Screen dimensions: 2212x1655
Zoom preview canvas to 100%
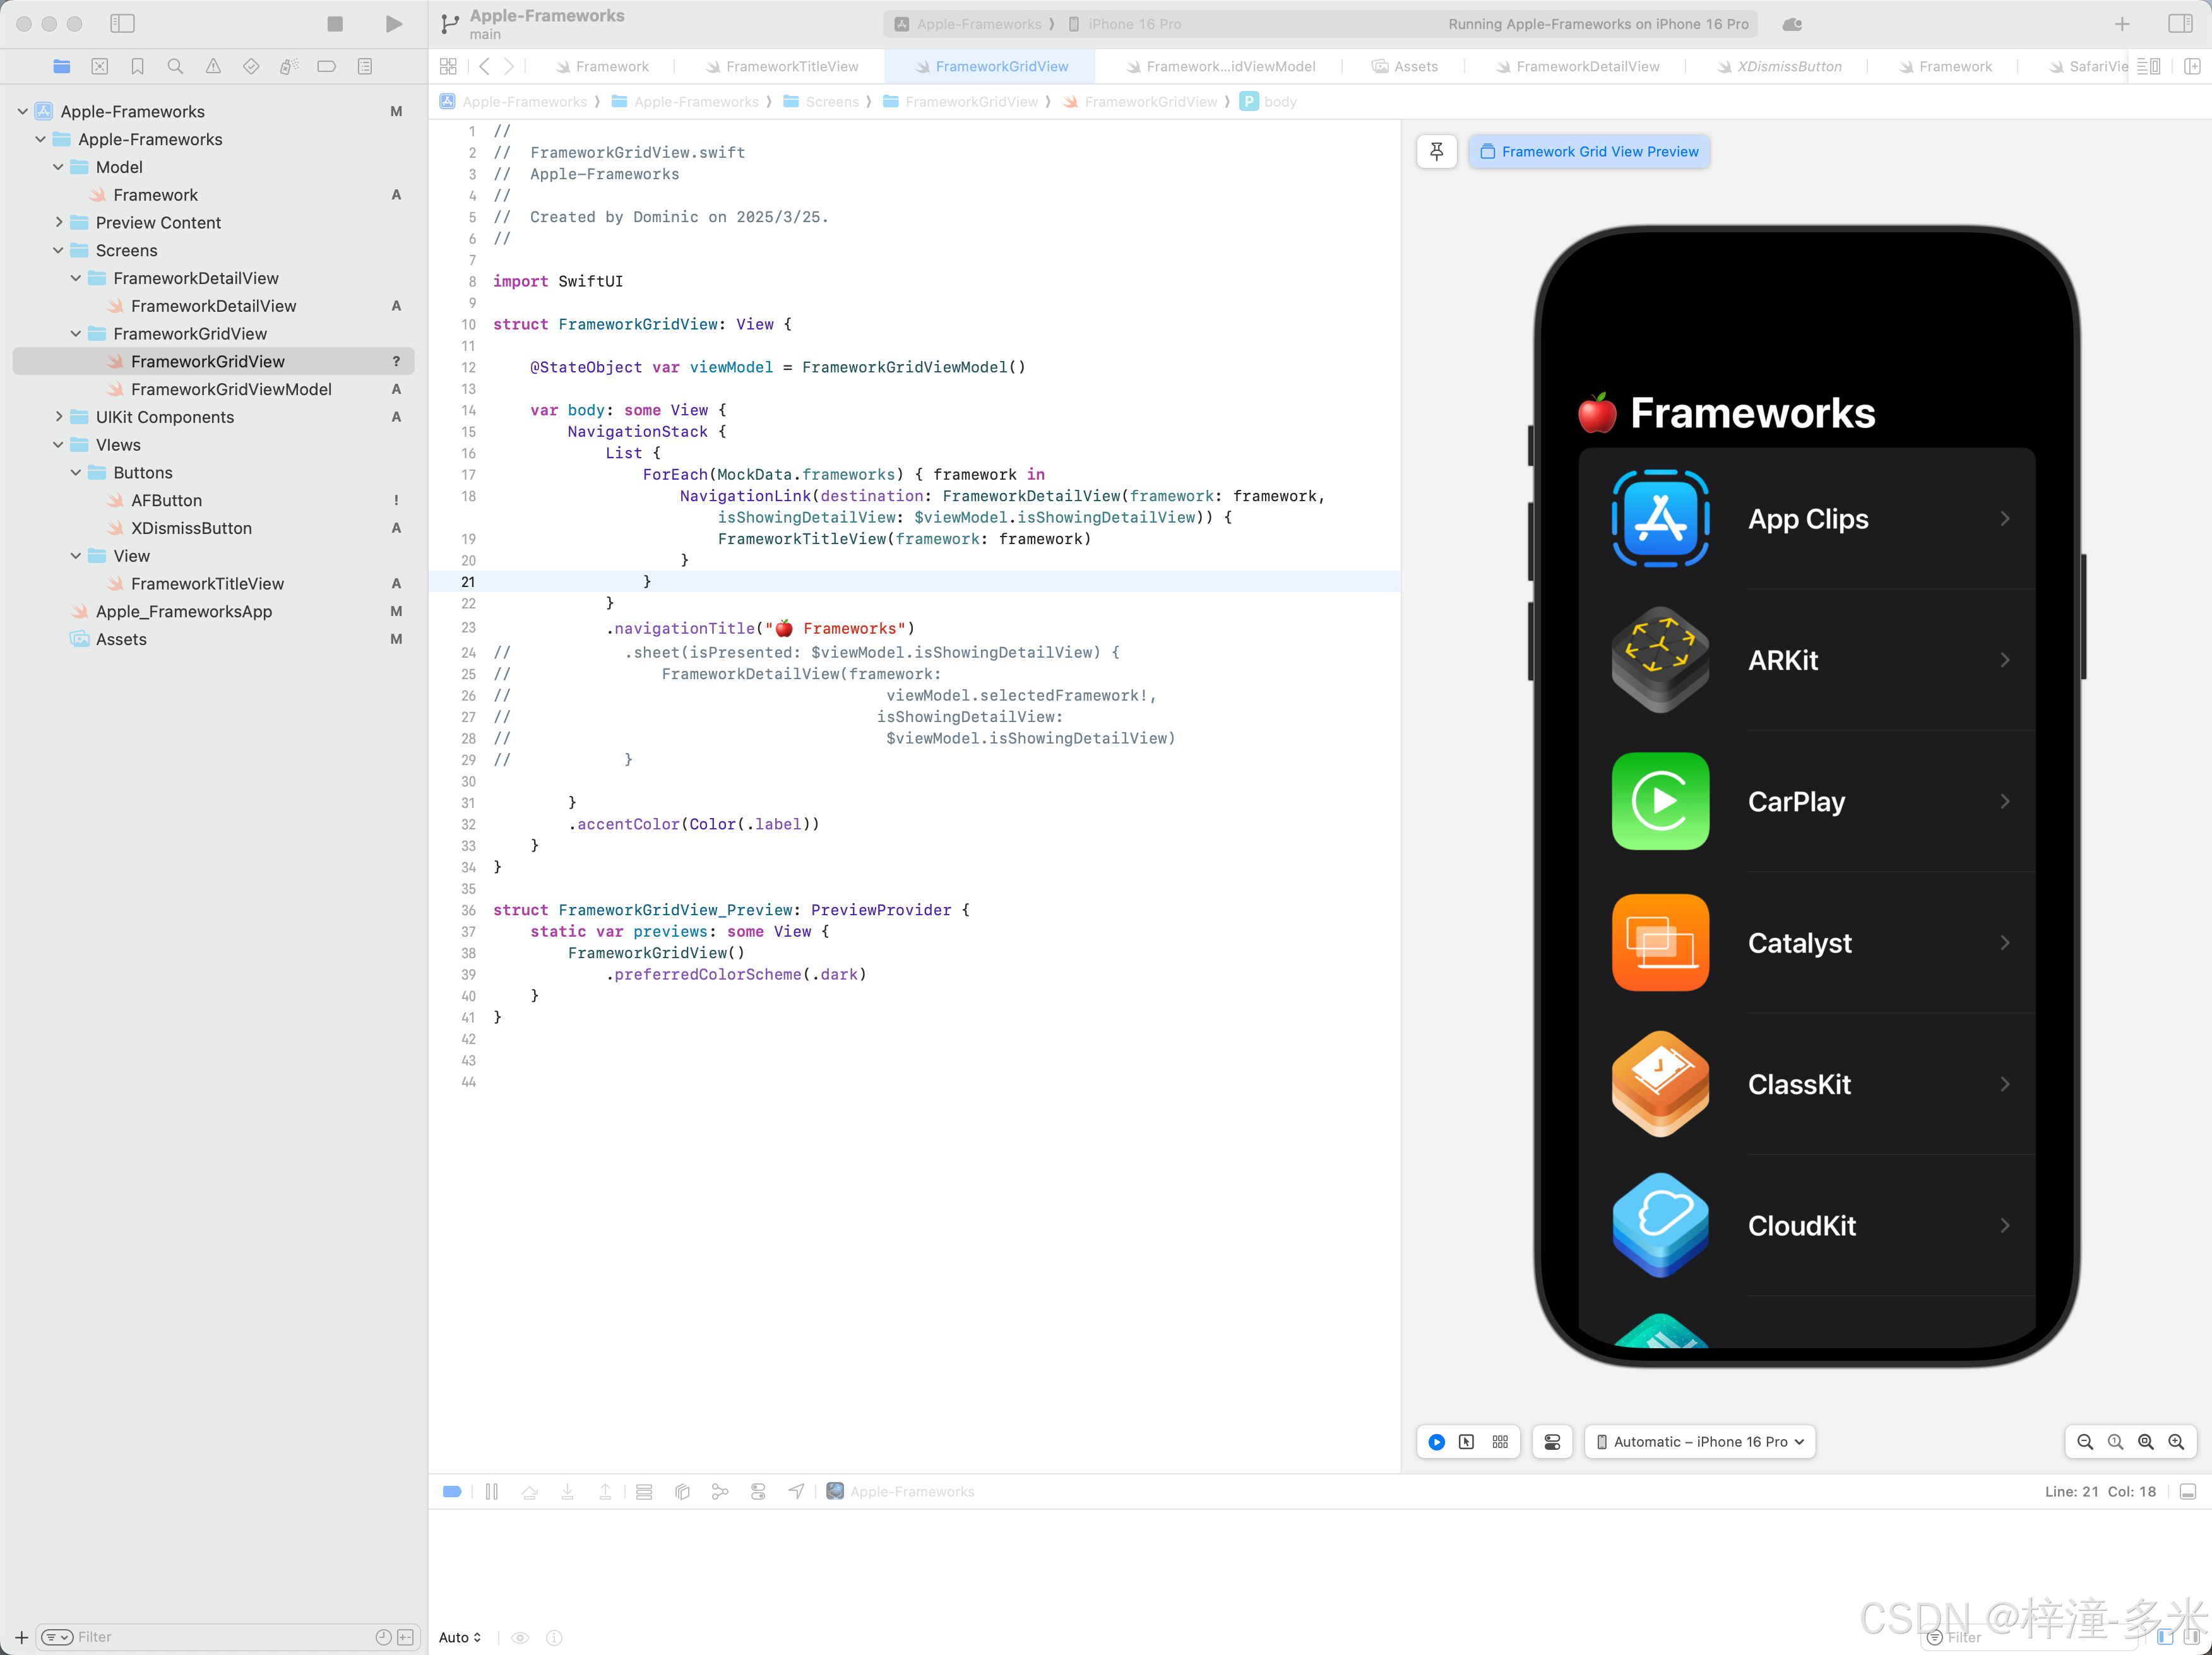(x=2115, y=1442)
